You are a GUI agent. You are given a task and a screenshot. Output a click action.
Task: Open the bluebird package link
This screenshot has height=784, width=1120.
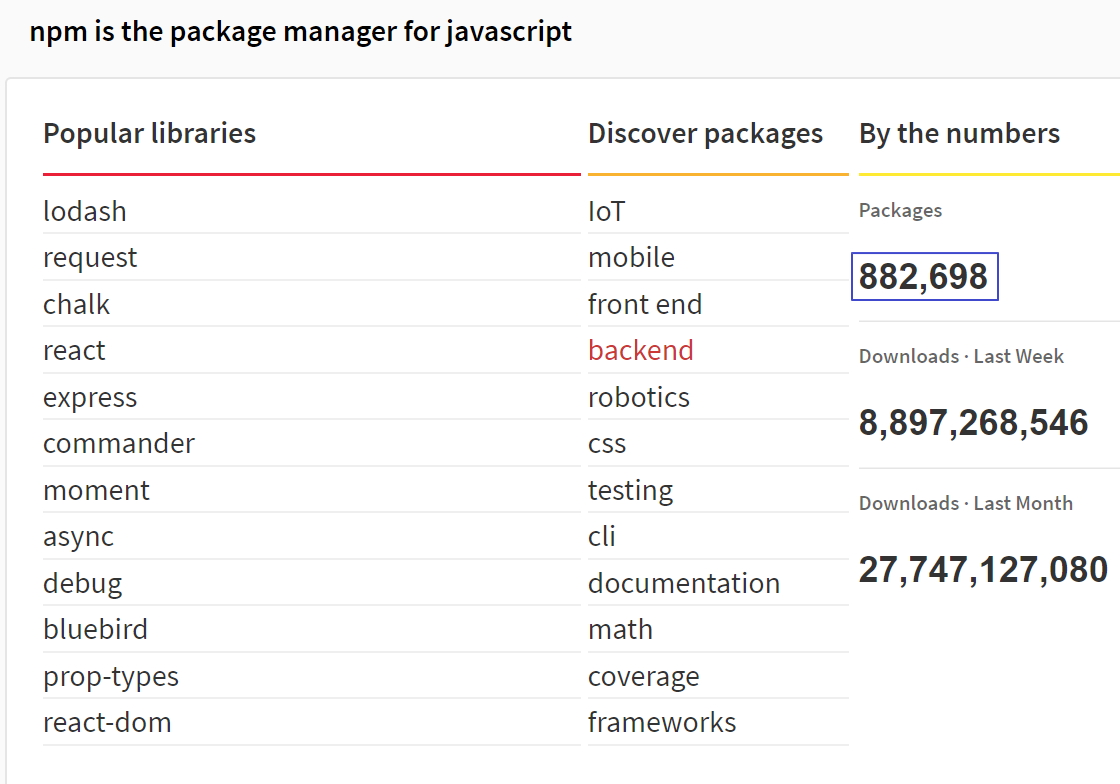[x=95, y=630]
